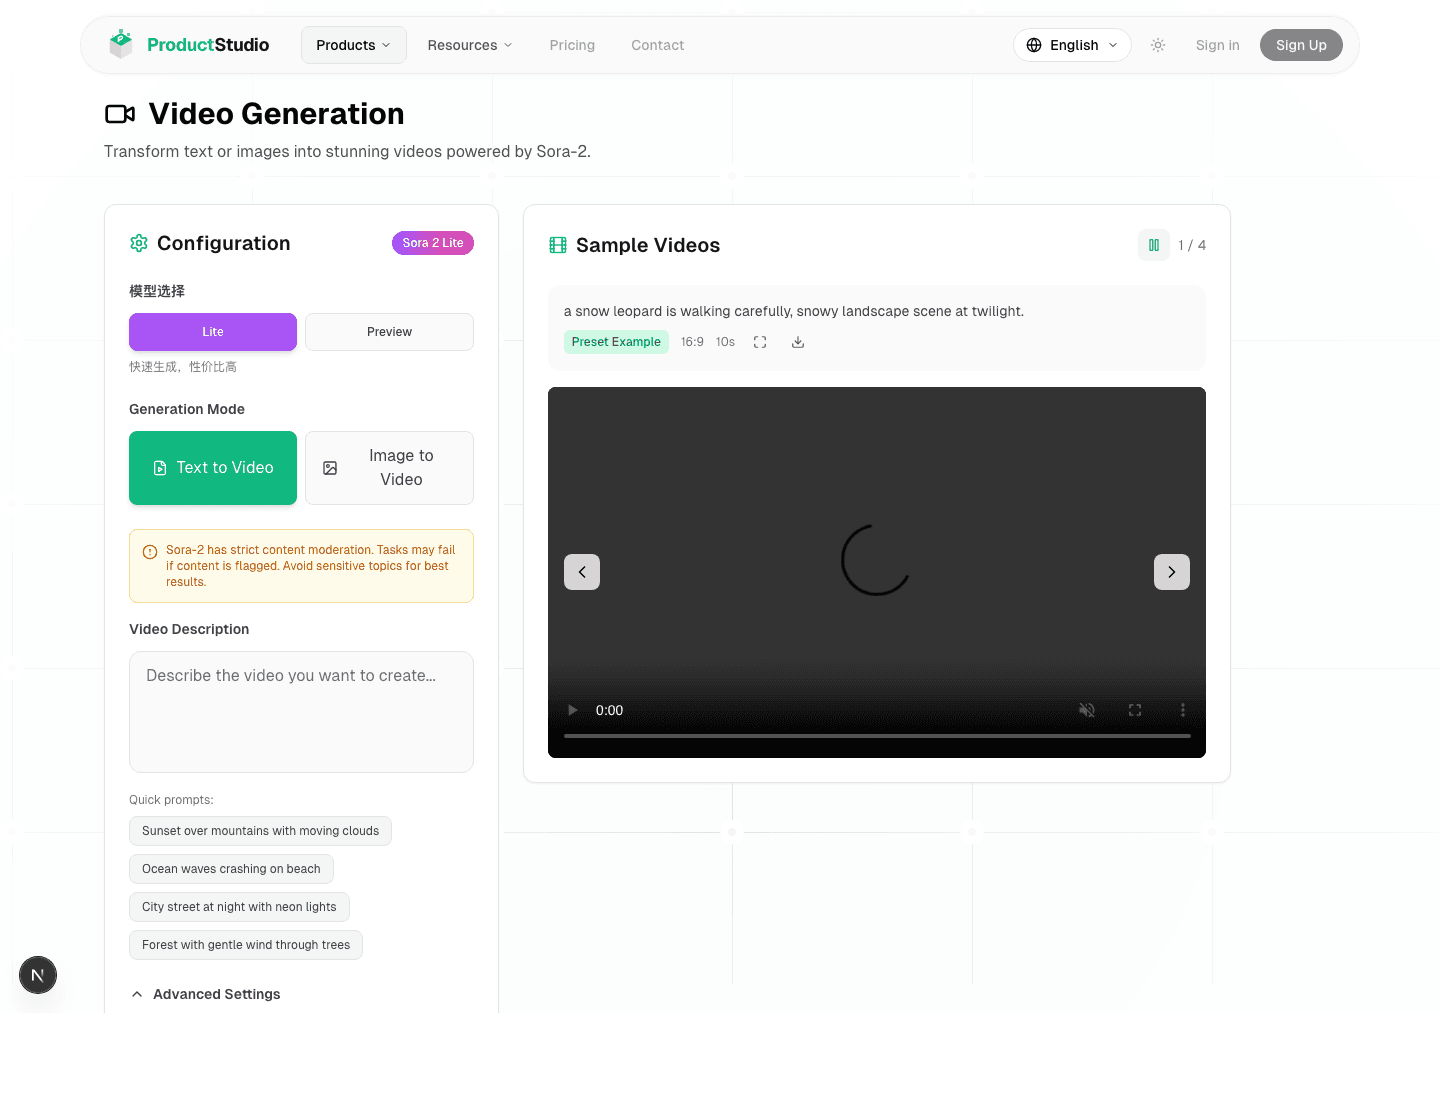
Task: Open the sample video fullscreen expand icon
Action: (x=760, y=342)
